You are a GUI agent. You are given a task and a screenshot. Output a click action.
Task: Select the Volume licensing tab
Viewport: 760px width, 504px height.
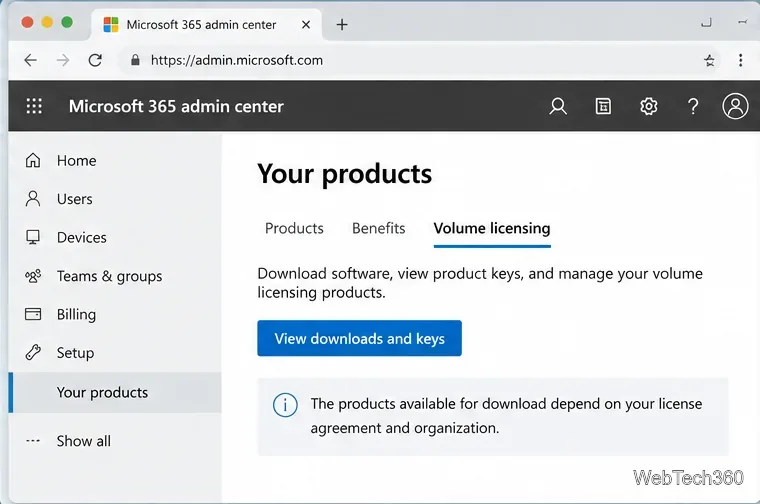click(492, 228)
